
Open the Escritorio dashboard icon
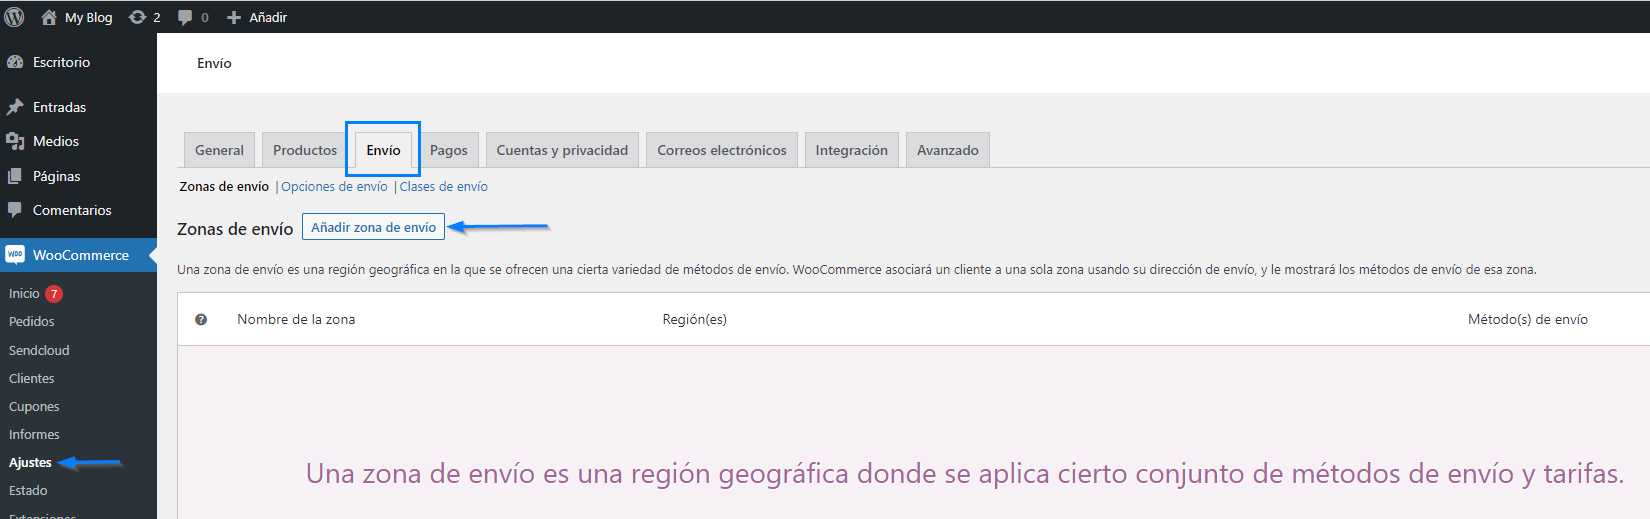point(15,62)
